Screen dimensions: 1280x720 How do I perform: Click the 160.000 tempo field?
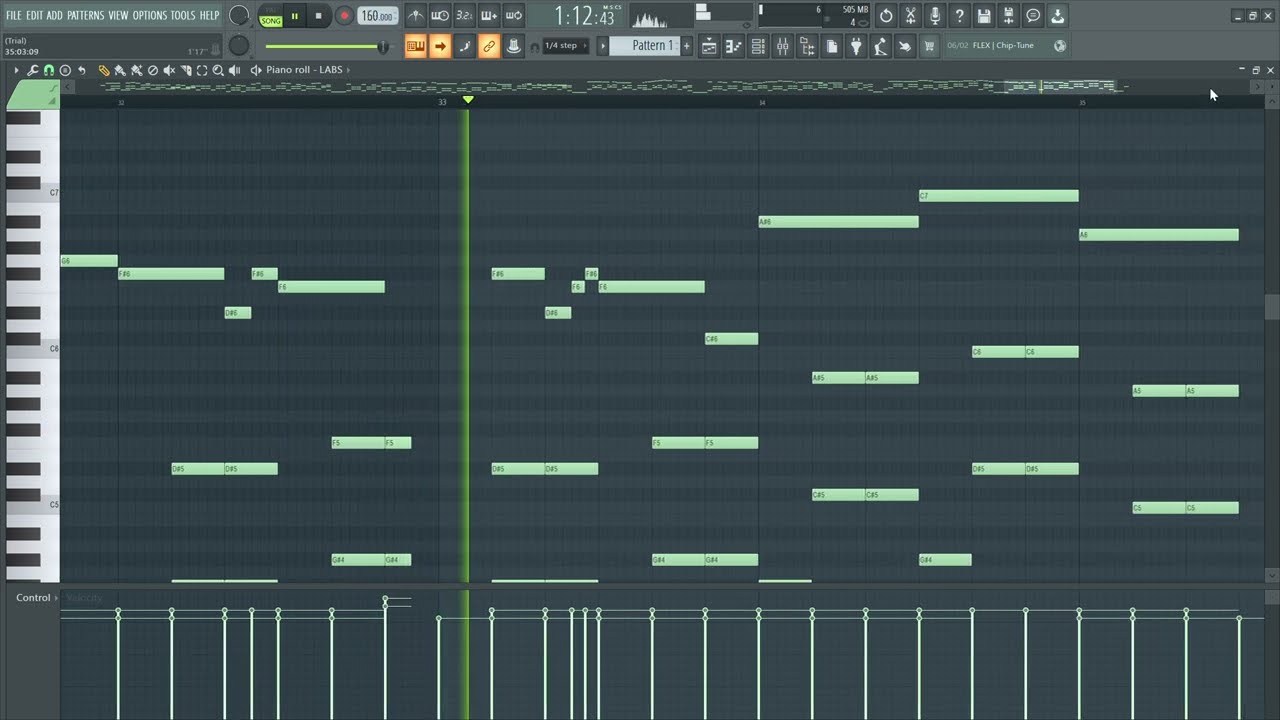tap(377, 16)
